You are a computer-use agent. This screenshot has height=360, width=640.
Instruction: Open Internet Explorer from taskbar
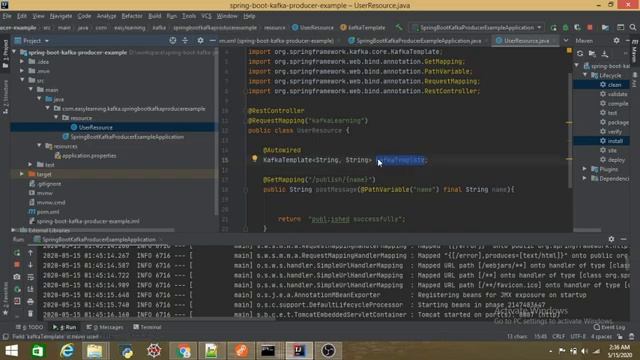point(67,351)
